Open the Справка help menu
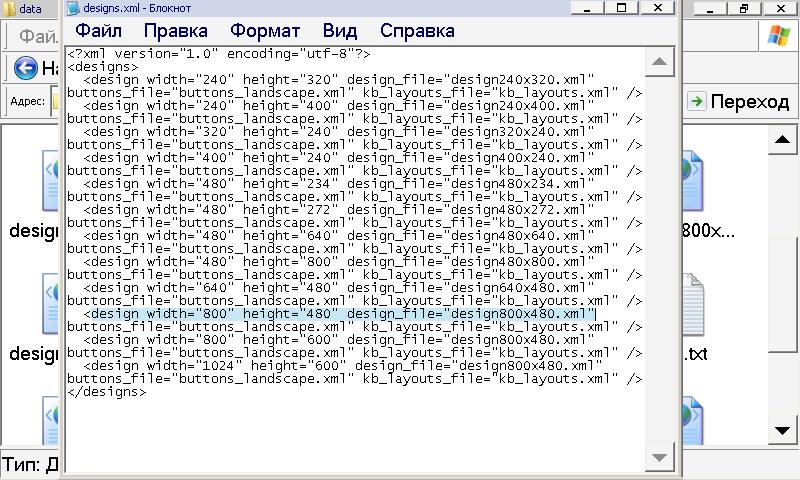 [x=417, y=31]
